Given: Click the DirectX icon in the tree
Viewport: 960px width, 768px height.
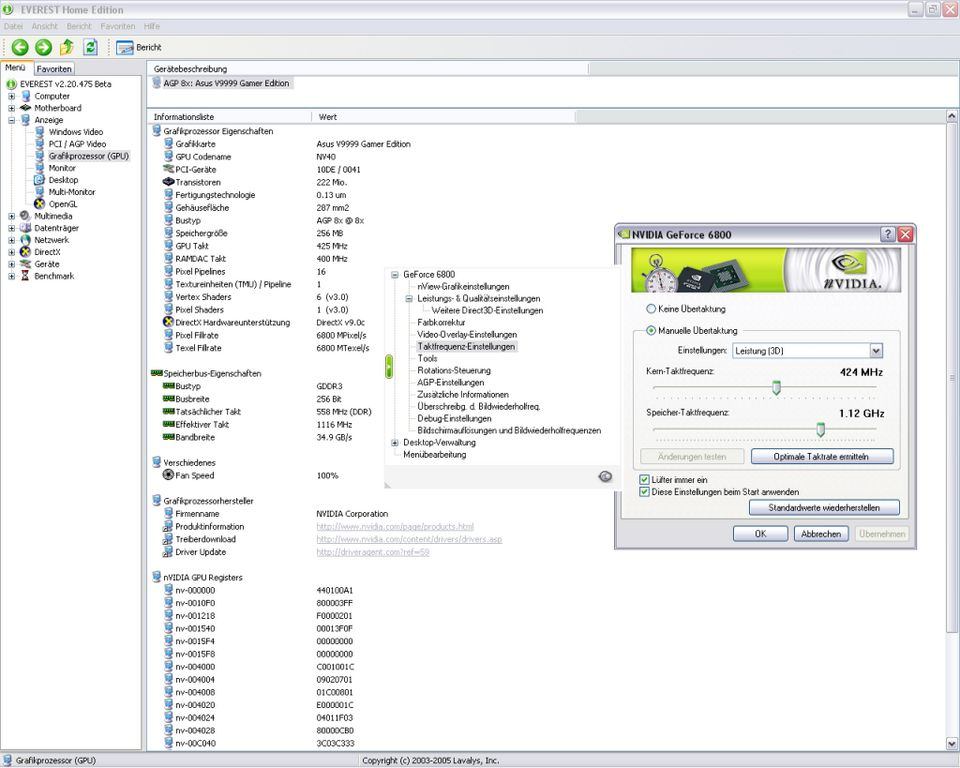Looking at the screenshot, I should pos(26,252).
